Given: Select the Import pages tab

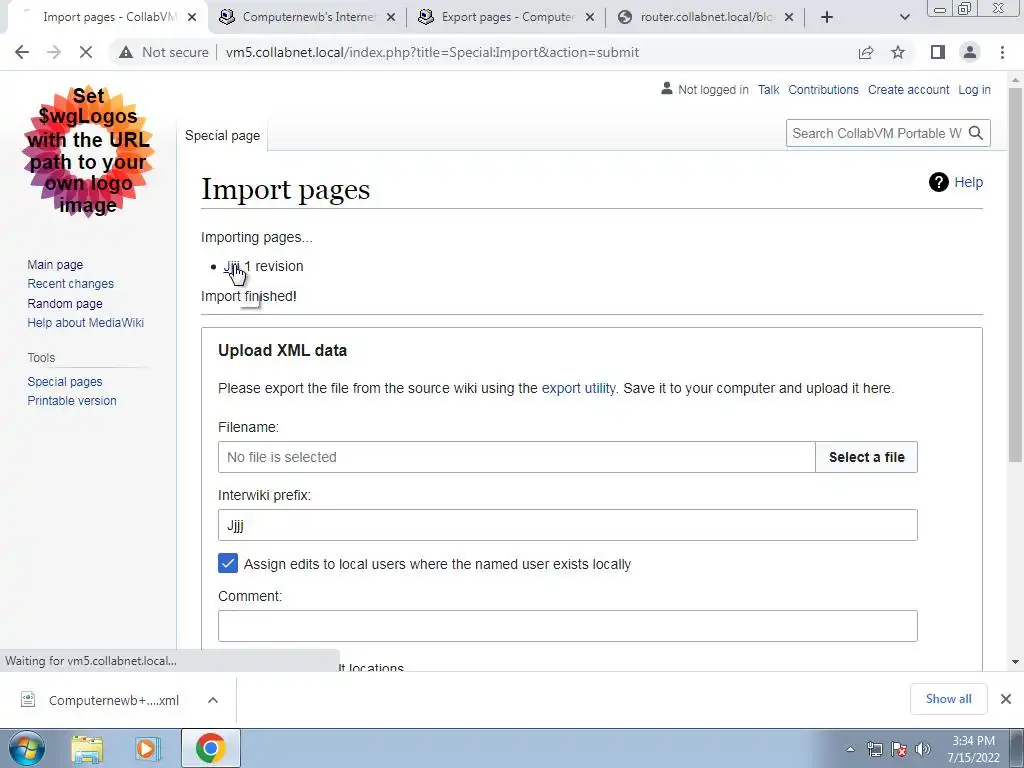Looking at the screenshot, I should tap(106, 17).
